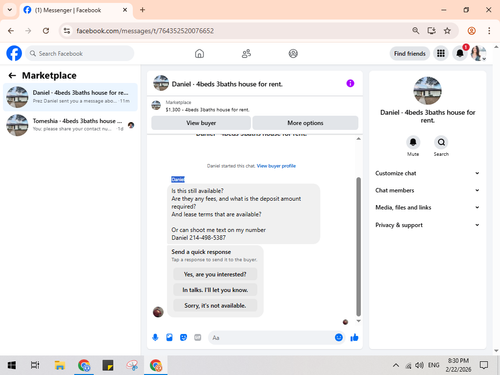Click the Find friends button
Viewport: 500px width, 375px height.
pyautogui.click(x=410, y=53)
